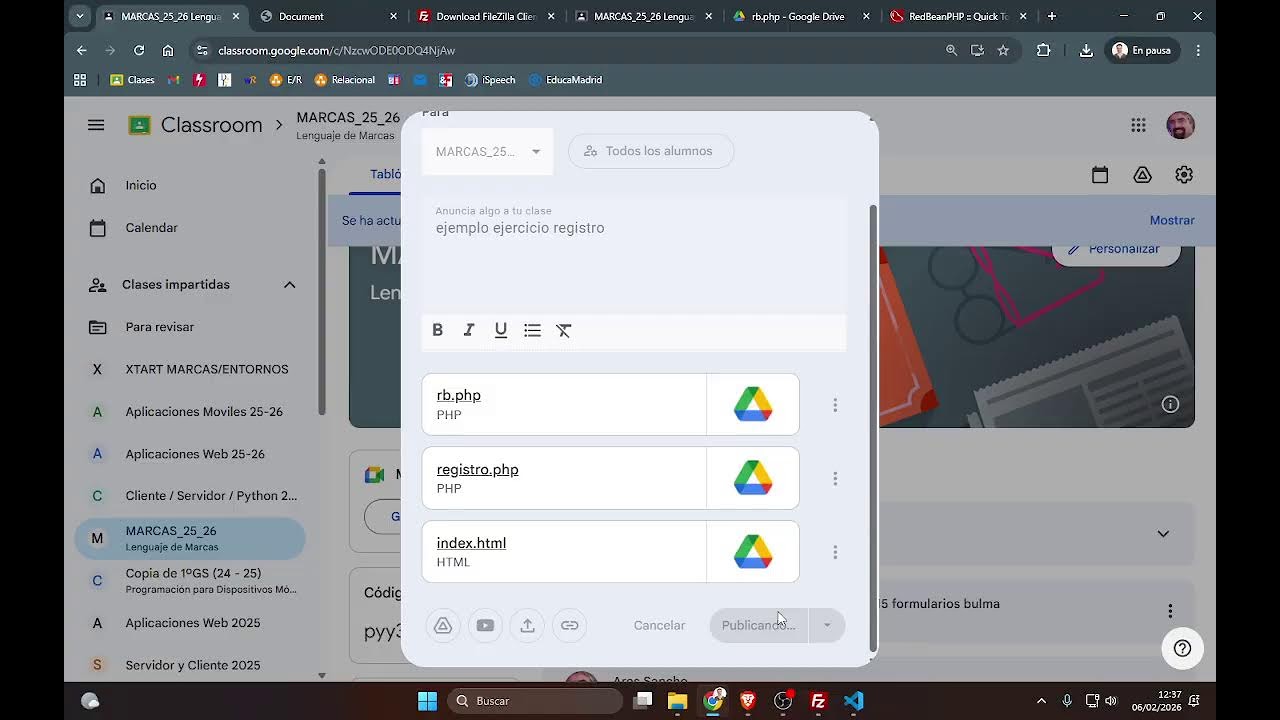Open options menu for the index.html attachment
1280x720 pixels.
(835, 552)
